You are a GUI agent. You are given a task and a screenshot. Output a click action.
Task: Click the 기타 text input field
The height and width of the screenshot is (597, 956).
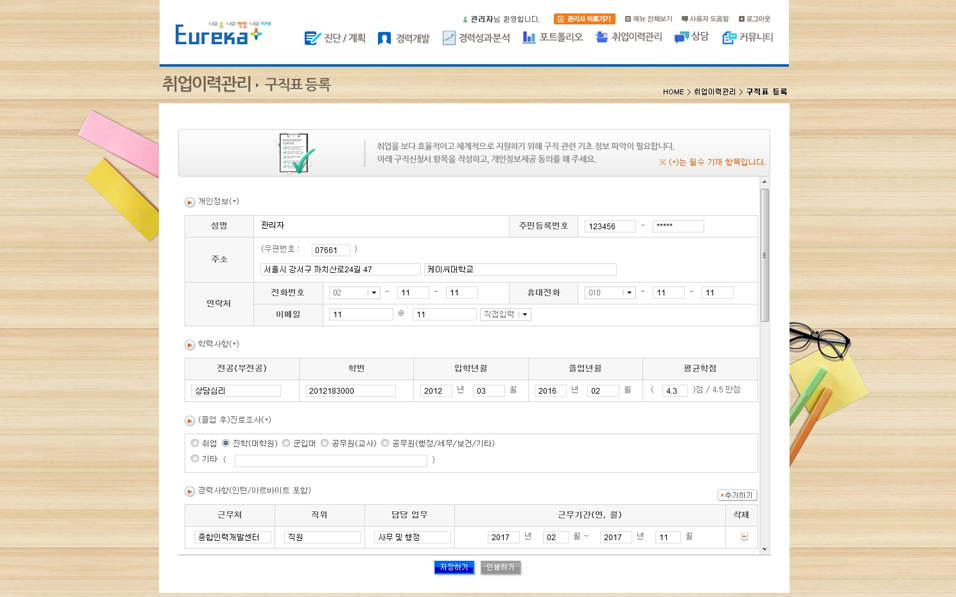click(x=331, y=460)
